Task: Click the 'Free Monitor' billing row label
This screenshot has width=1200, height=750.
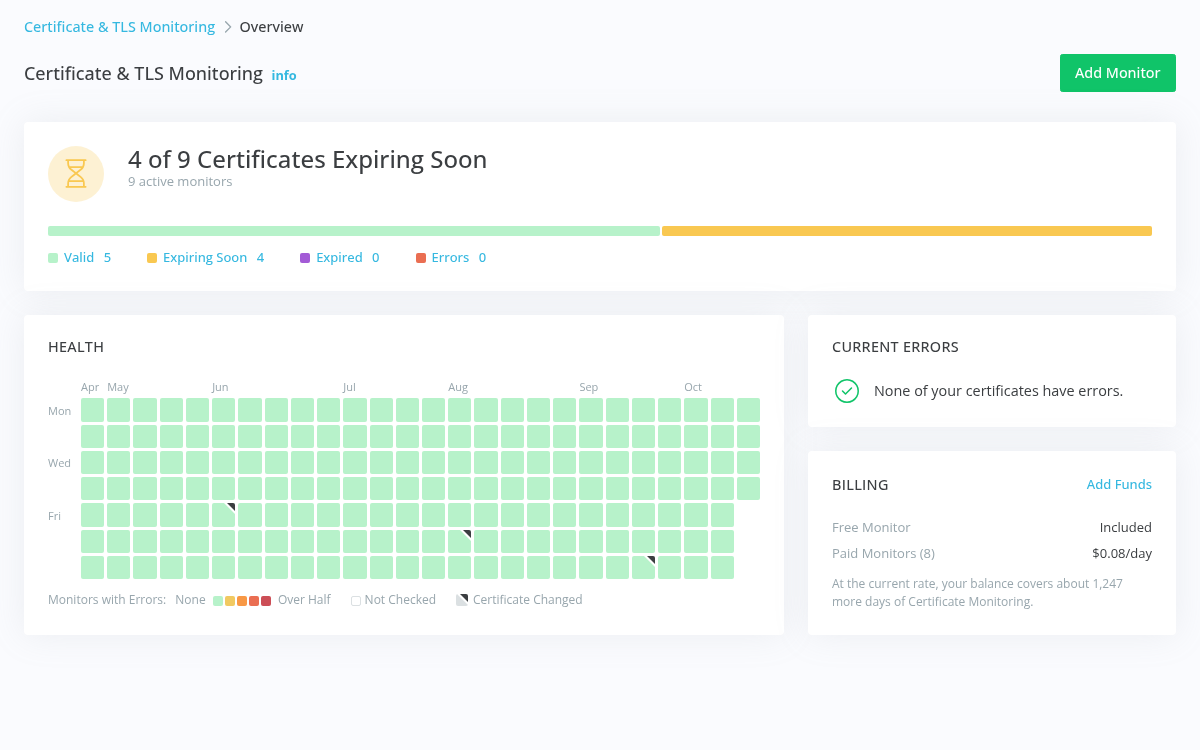Action: click(871, 527)
